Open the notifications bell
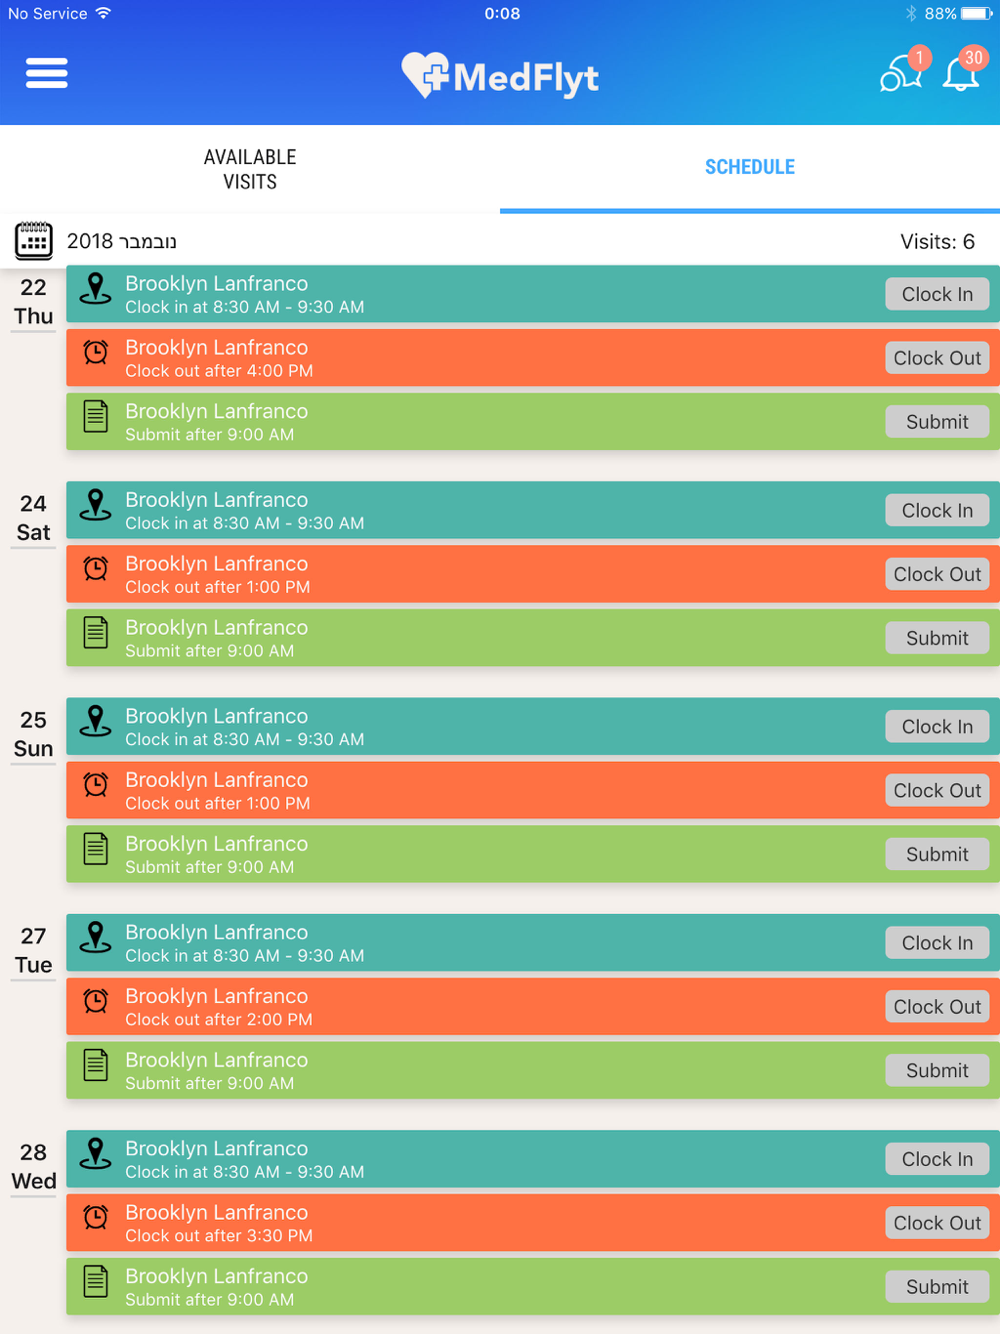 coord(962,73)
